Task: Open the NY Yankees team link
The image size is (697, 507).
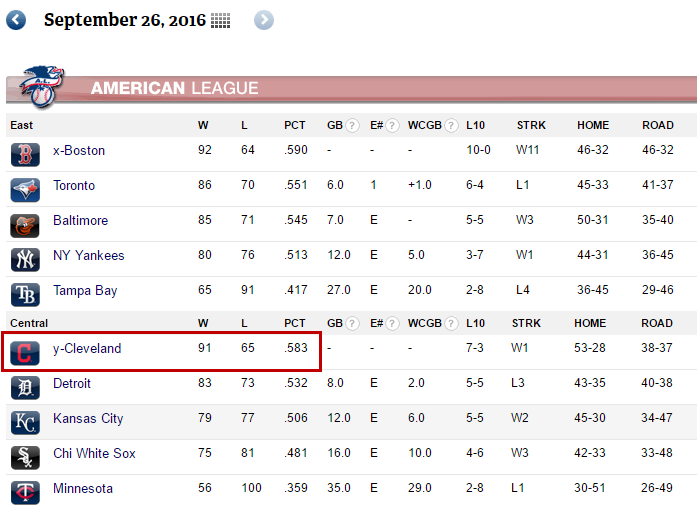Action: [88, 255]
